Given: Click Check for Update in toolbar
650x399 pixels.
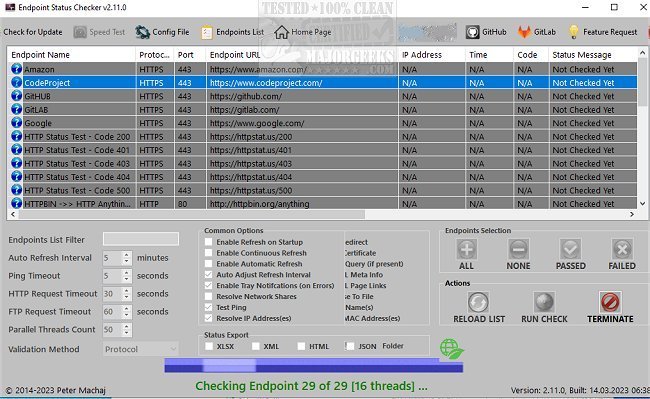Looking at the screenshot, I should pos(33,32).
